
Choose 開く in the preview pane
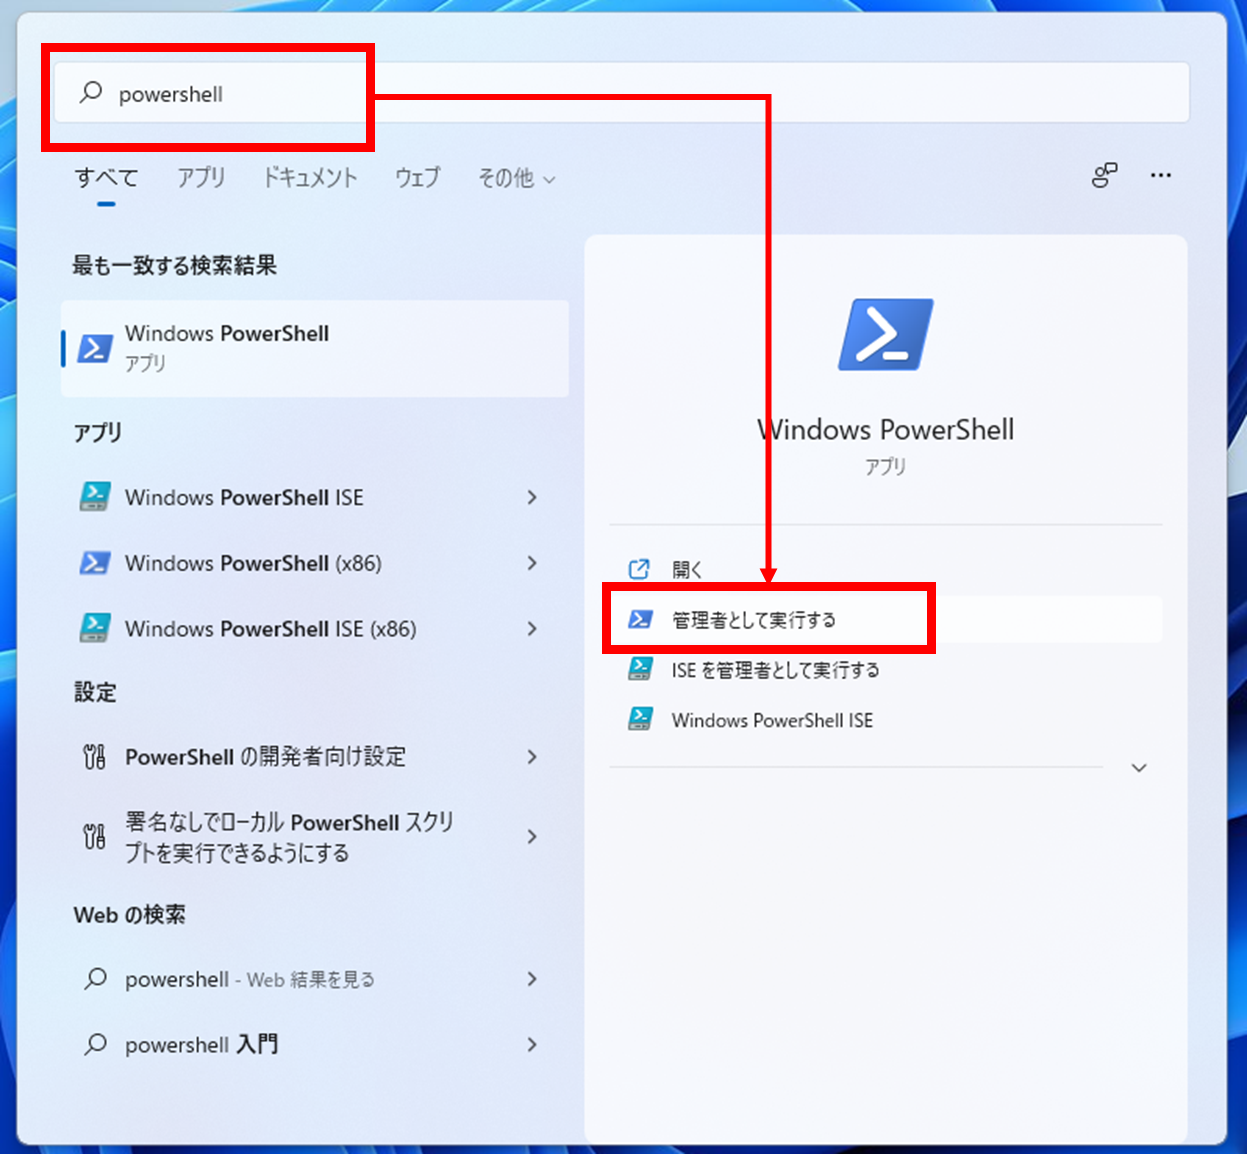pyautogui.click(x=687, y=569)
